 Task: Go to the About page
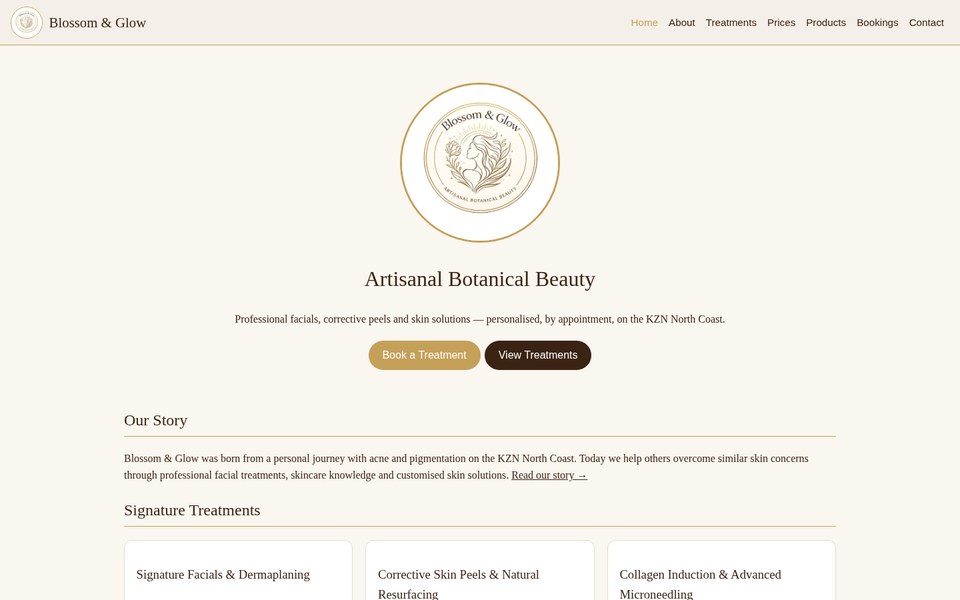681,23
